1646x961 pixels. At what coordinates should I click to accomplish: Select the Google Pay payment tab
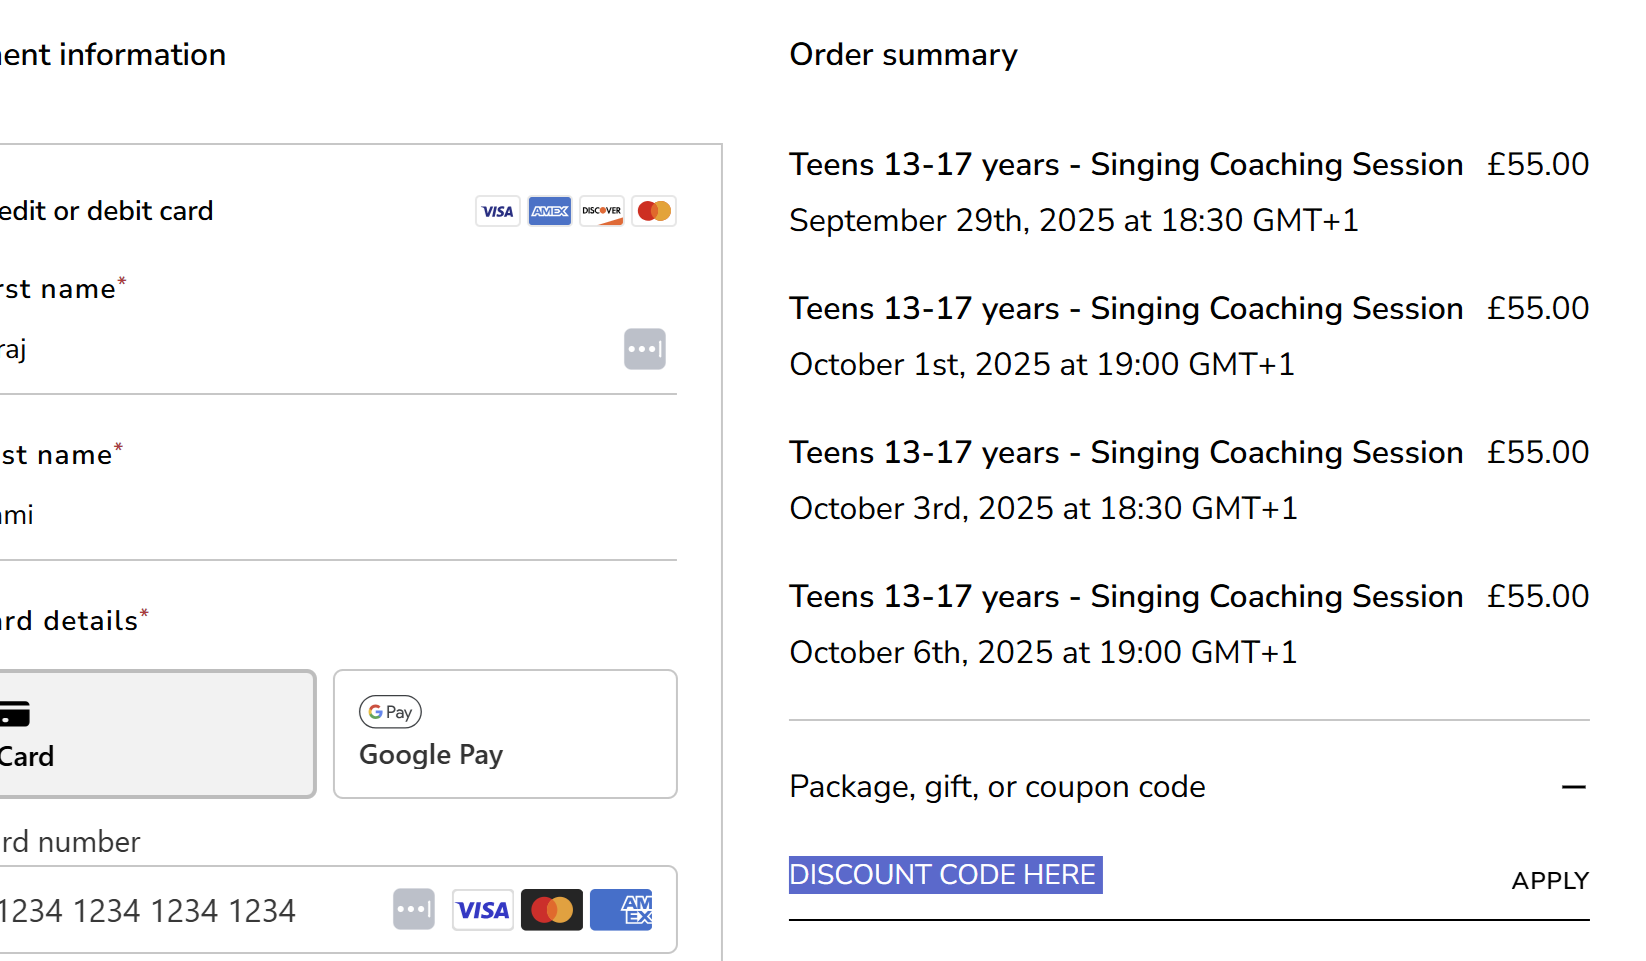[505, 734]
